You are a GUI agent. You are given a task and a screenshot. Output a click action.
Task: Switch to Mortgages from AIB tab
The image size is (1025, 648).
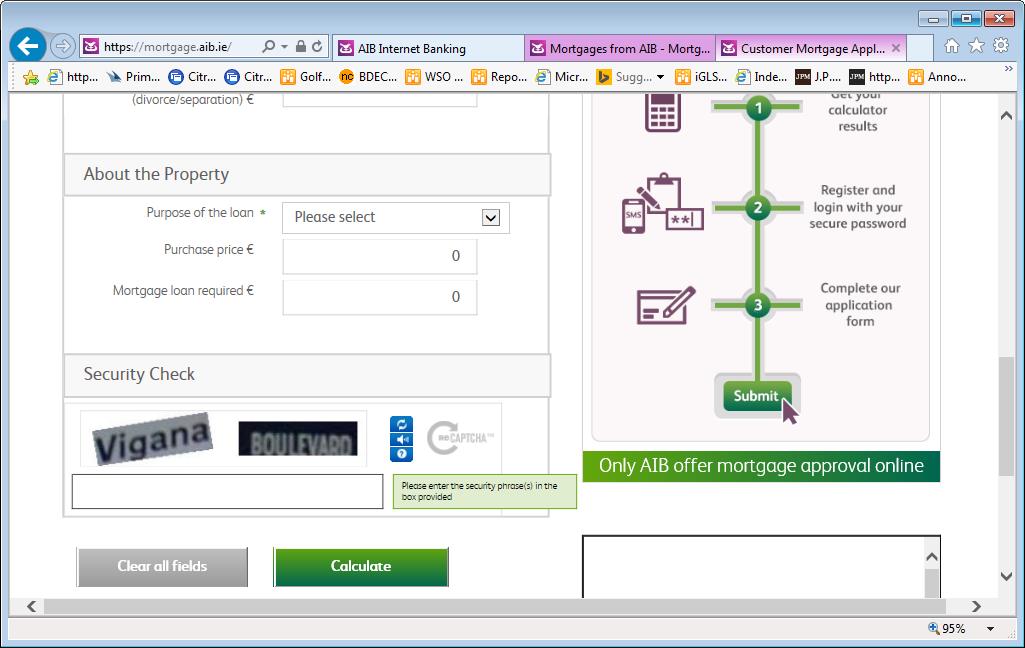click(620, 48)
